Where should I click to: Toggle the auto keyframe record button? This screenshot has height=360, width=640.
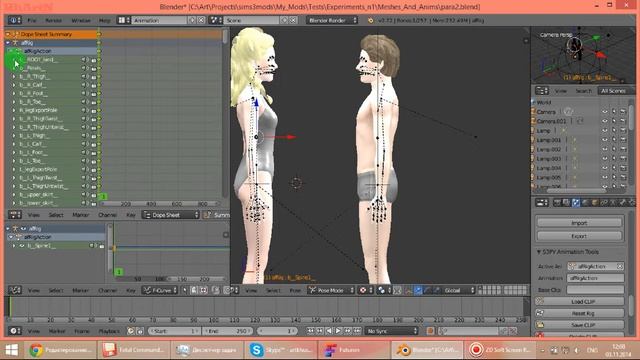pos(430,331)
